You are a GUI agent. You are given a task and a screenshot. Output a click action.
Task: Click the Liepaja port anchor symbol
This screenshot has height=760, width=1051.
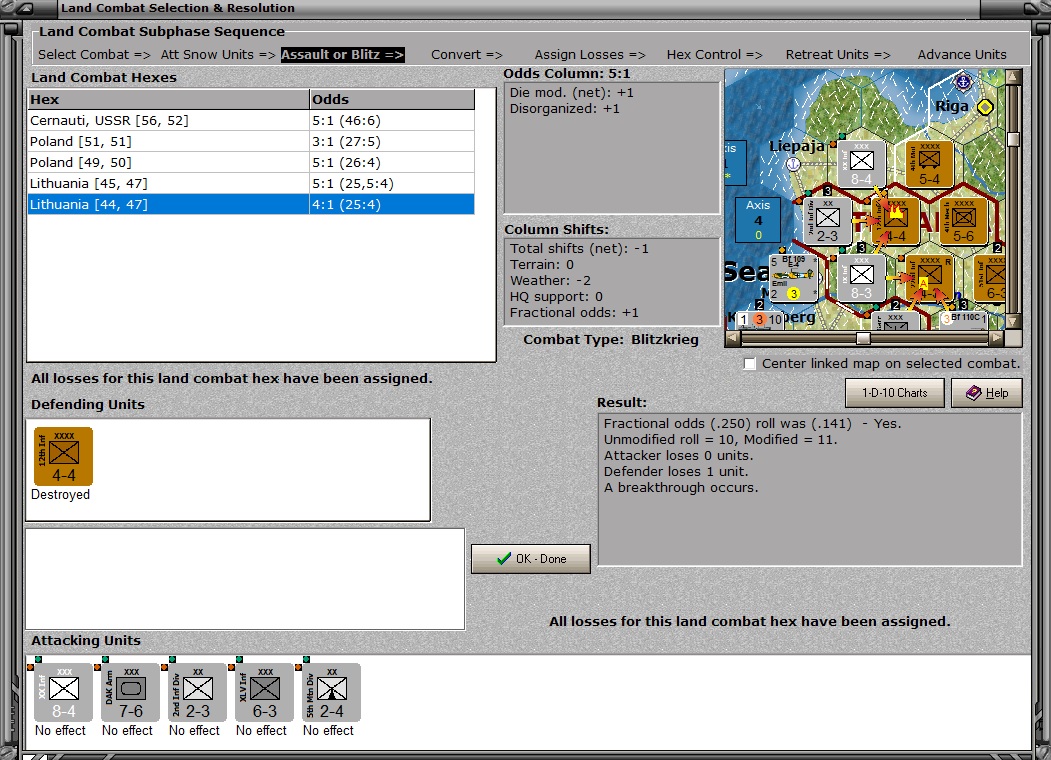click(794, 164)
